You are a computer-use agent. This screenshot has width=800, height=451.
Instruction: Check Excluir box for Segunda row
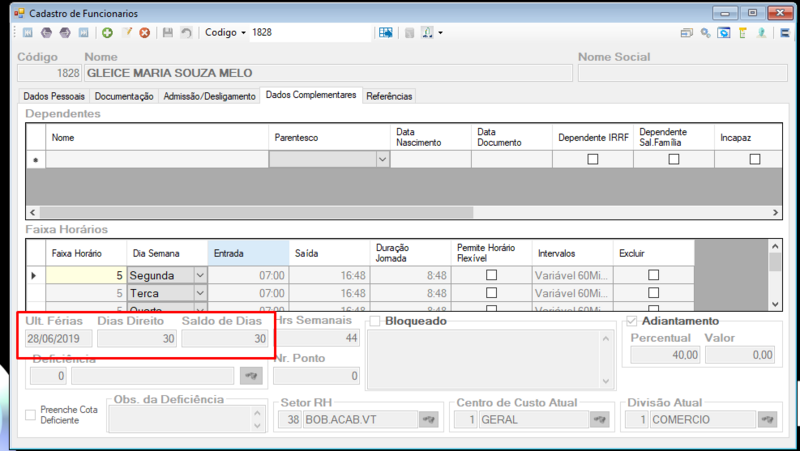pos(654,275)
